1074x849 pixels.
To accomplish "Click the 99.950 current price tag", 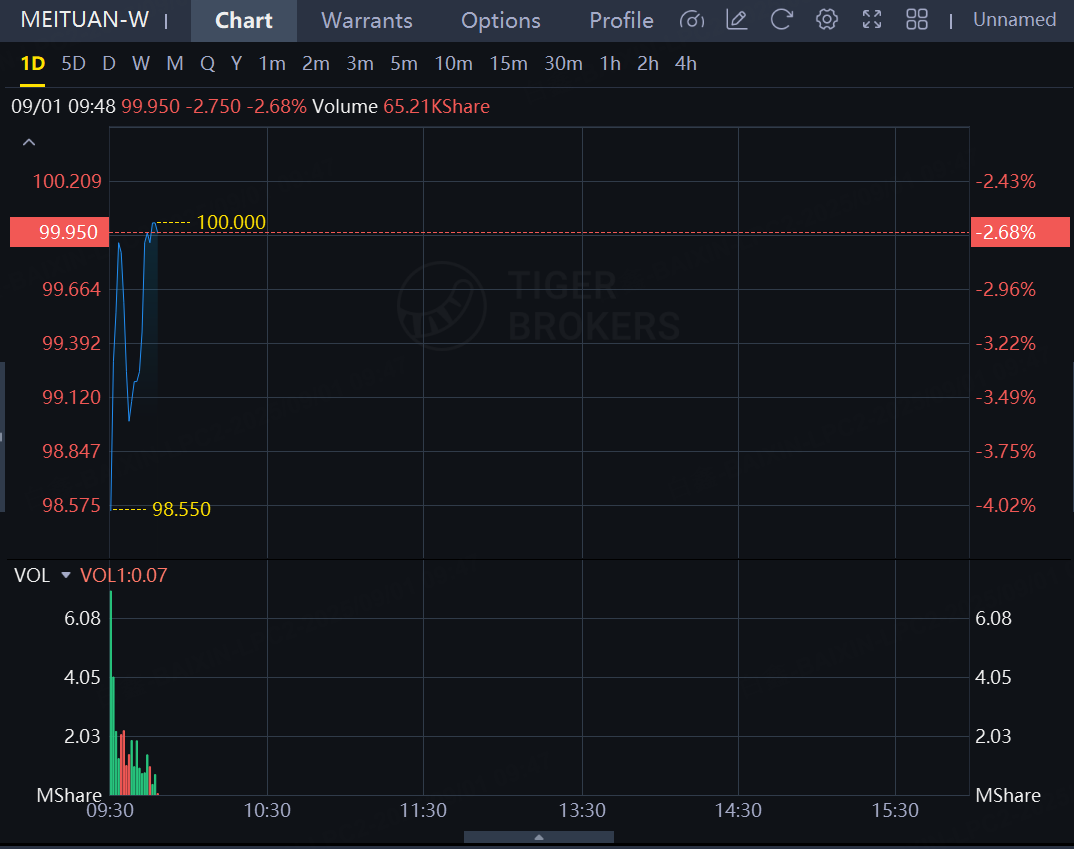I will click(60, 232).
